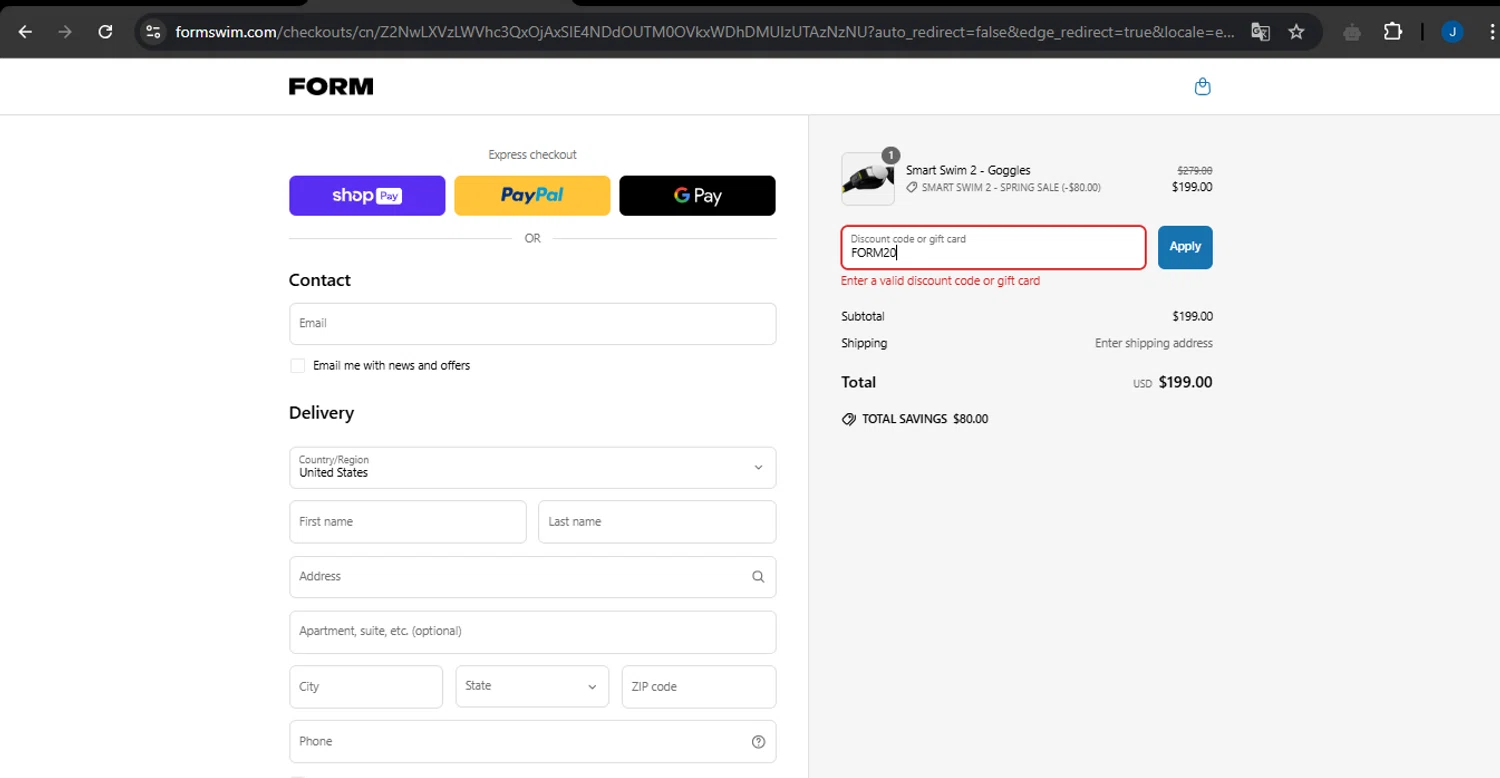Click the discount code field containing FORM20
The image size is (1500, 778).
point(993,247)
